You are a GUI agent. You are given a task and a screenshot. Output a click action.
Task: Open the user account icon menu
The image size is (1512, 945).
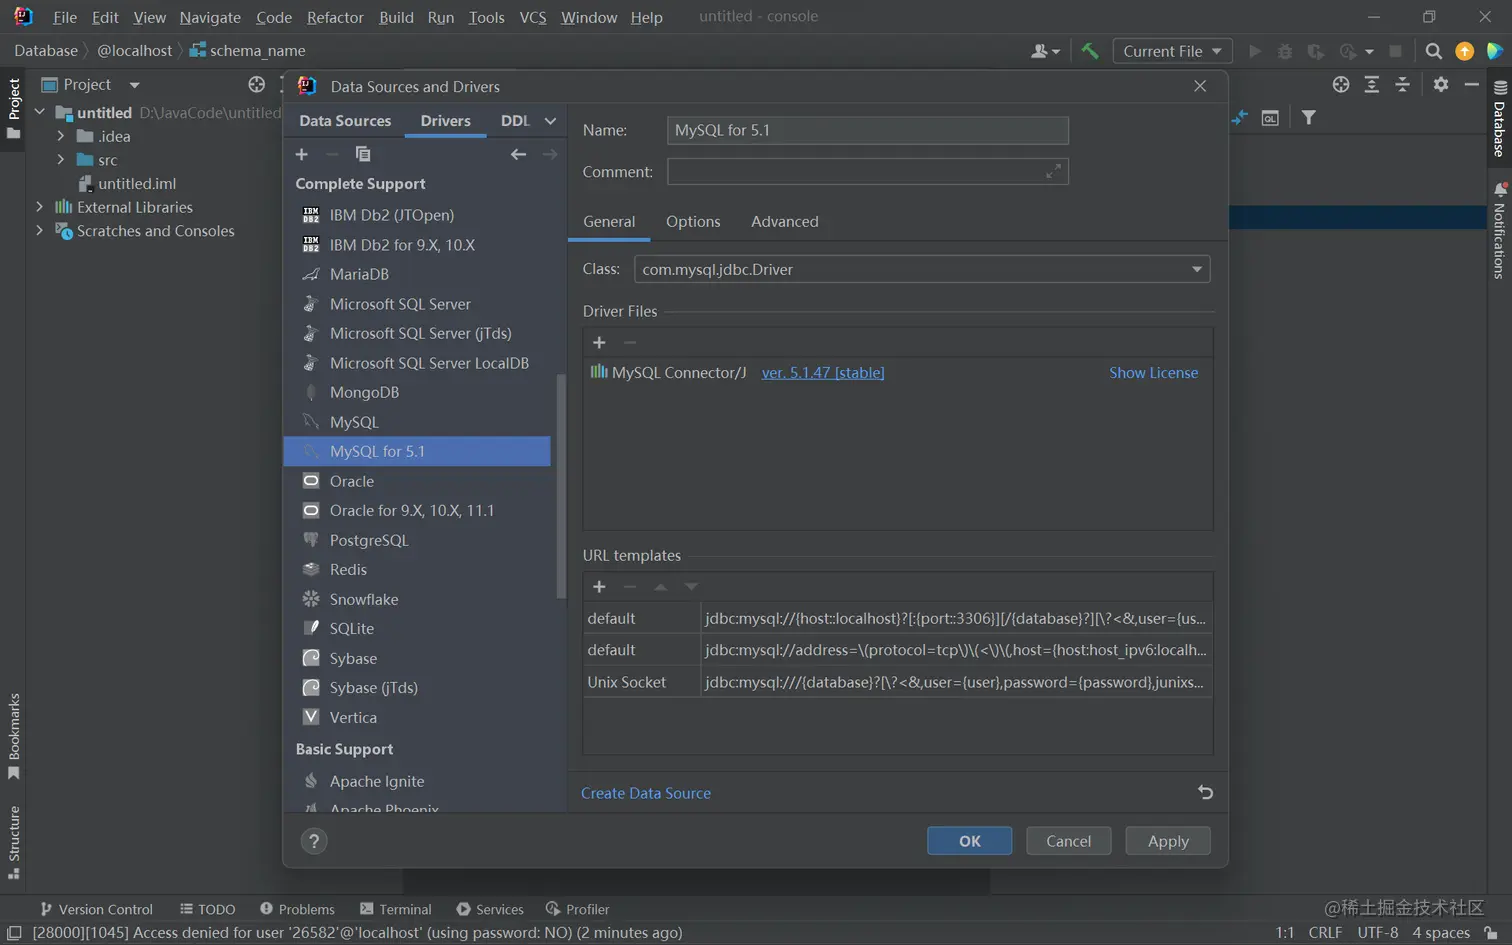pos(1045,51)
